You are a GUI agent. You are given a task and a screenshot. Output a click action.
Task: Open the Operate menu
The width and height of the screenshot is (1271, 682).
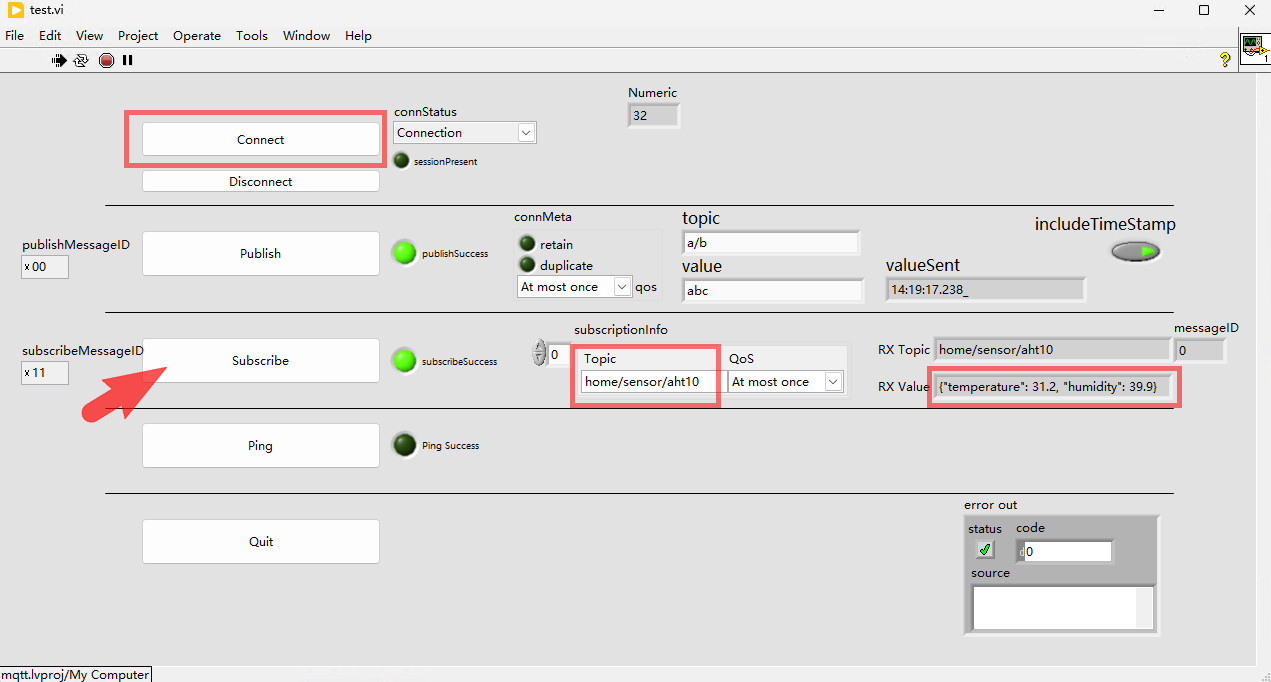pyautogui.click(x=196, y=35)
